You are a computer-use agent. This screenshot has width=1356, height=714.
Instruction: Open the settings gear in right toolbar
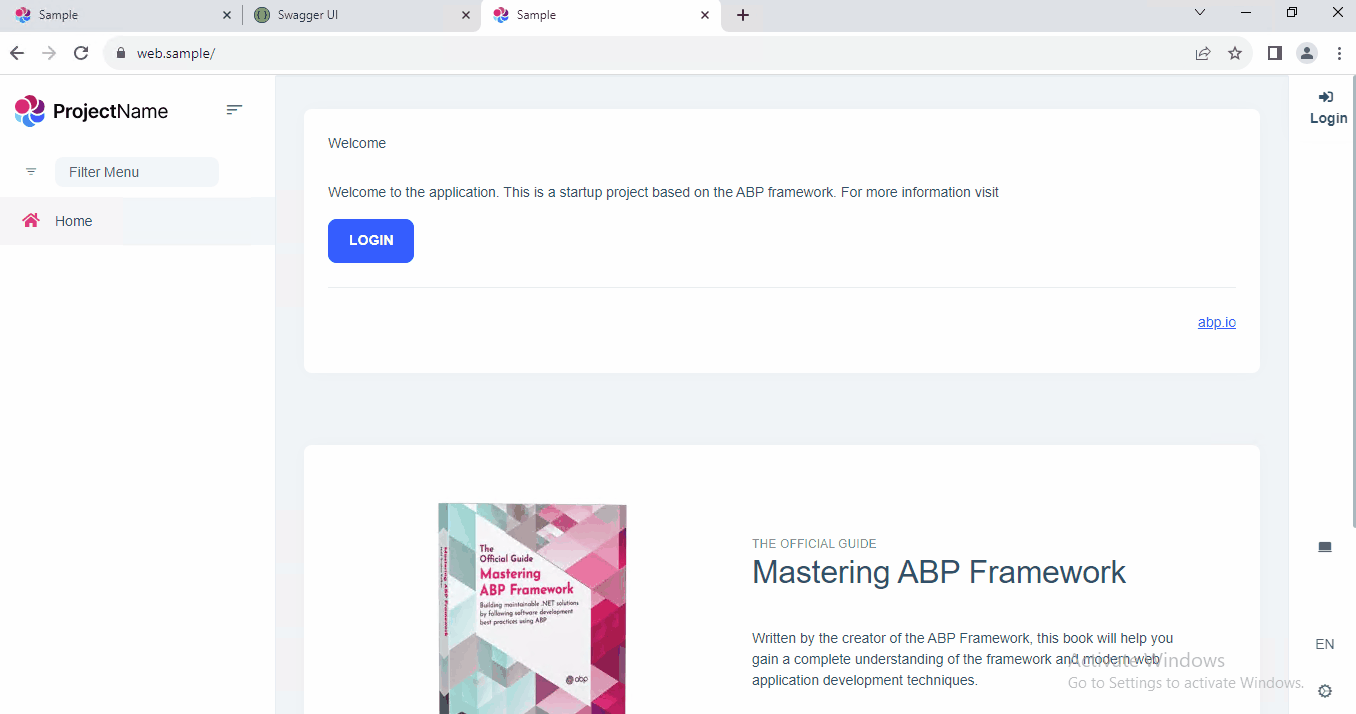point(1325,691)
